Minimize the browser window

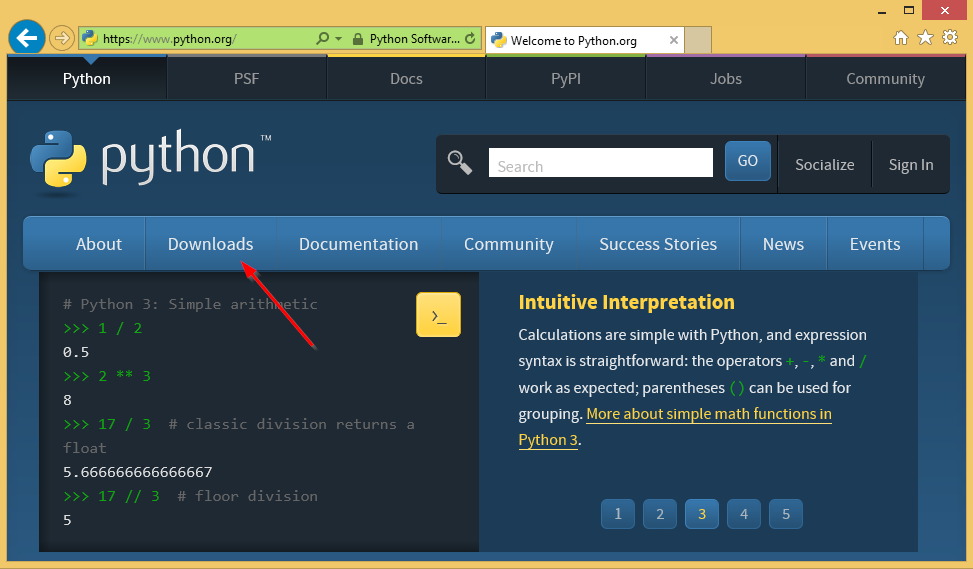tap(882, 11)
